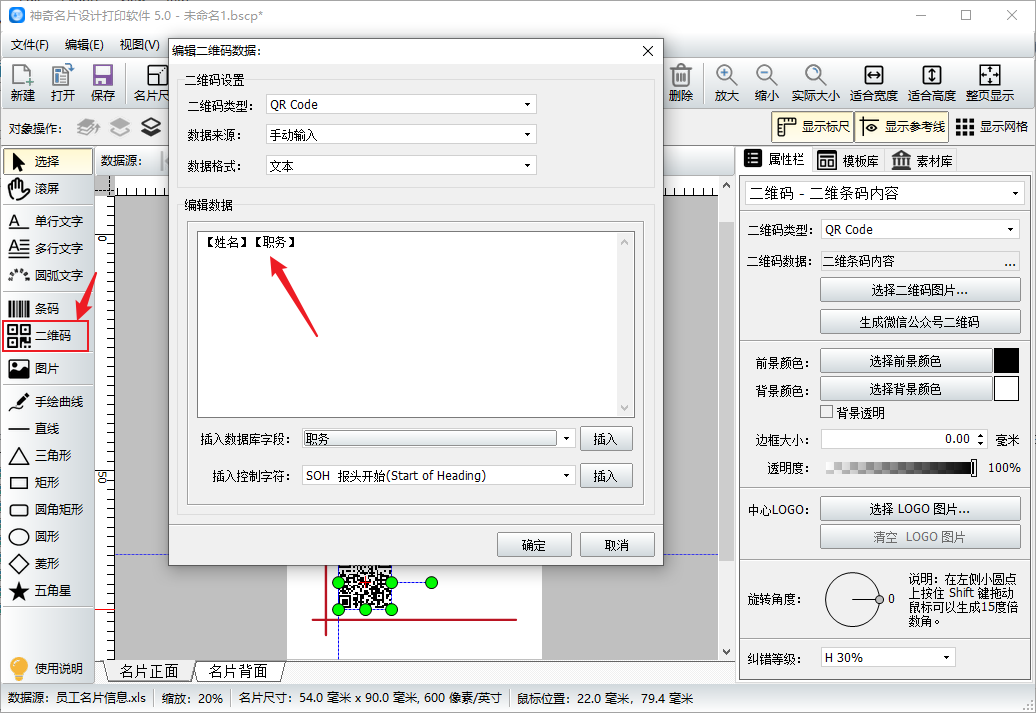Open the 纠错等级 H 30% dropdown
Image resolution: width=1036 pixels, height=713 pixels.
coord(888,657)
